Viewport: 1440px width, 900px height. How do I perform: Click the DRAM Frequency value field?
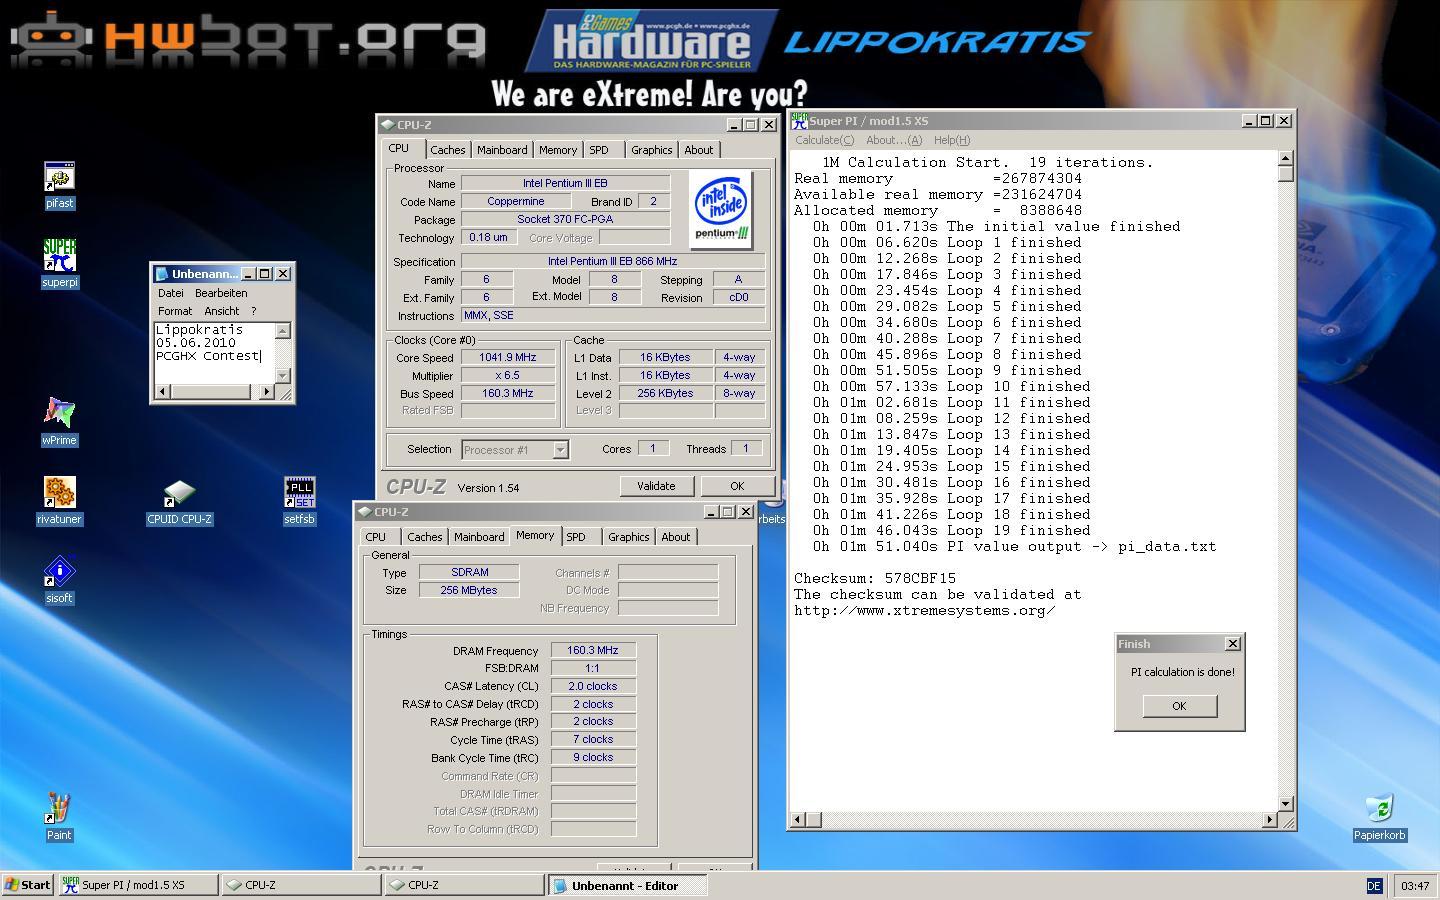[593, 650]
